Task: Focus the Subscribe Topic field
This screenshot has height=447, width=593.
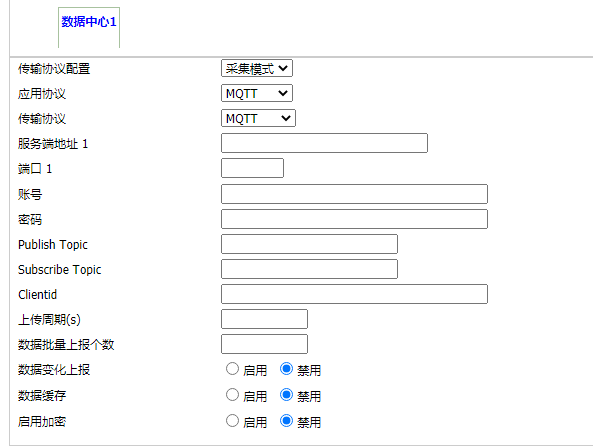Action: click(309, 269)
